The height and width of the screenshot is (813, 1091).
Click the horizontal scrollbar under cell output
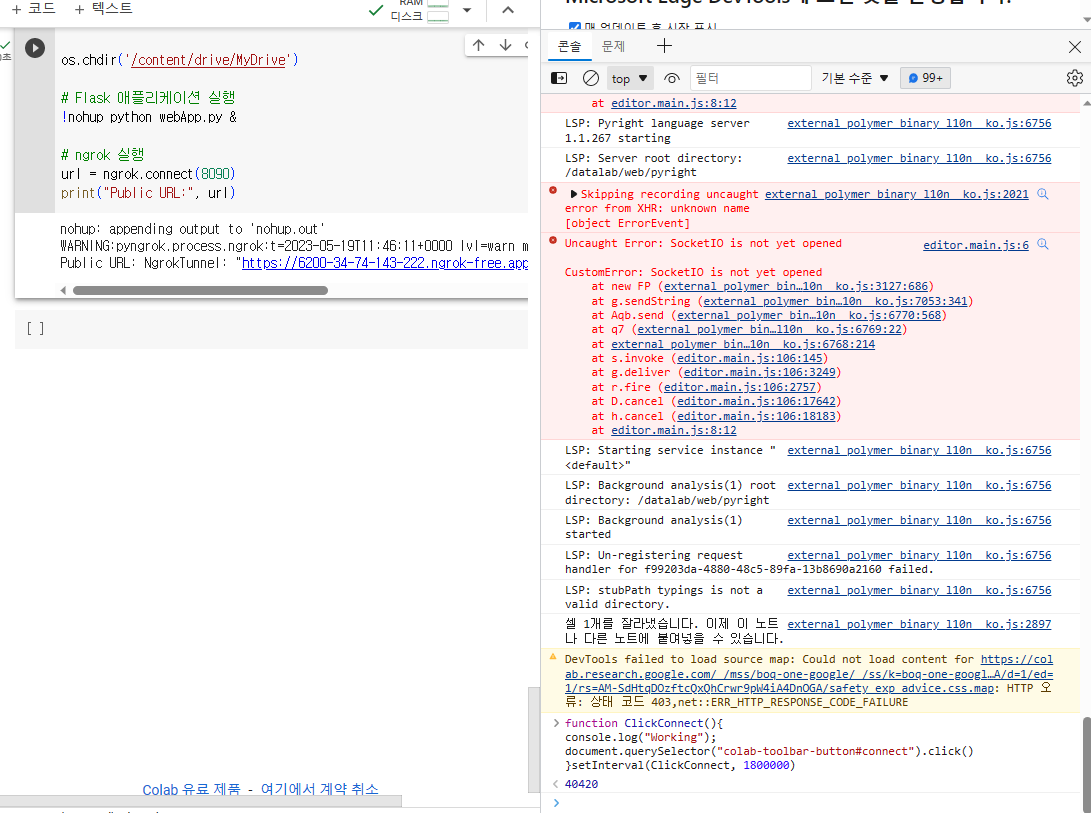200,290
